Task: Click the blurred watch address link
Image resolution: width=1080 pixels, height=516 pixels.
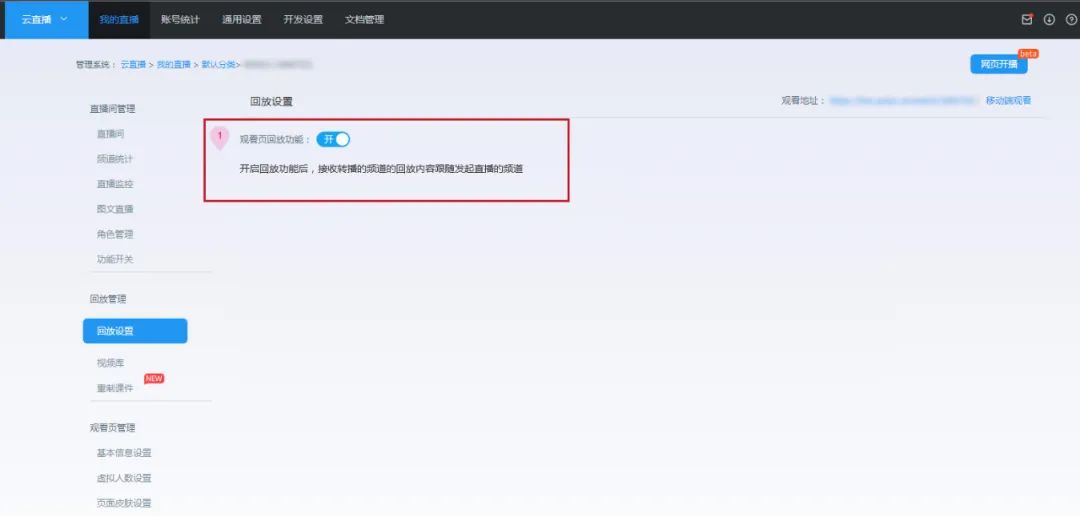Action: click(x=904, y=101)
